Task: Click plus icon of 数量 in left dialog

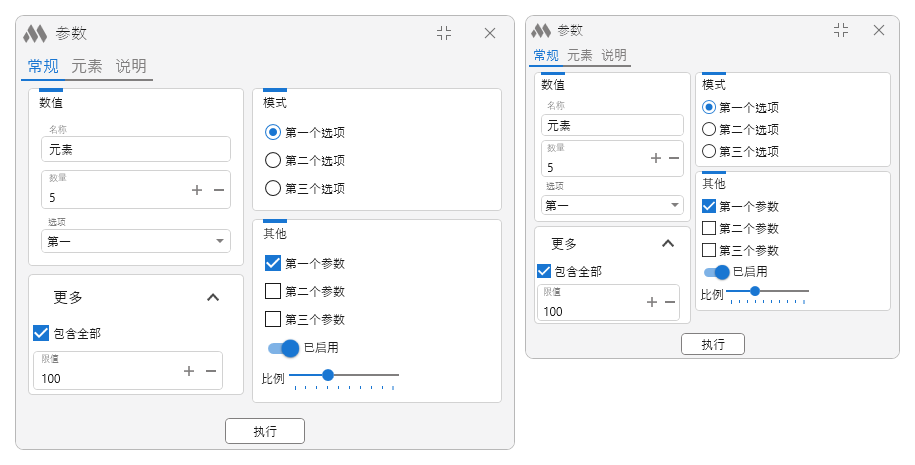Action: (x=197, y=190)
